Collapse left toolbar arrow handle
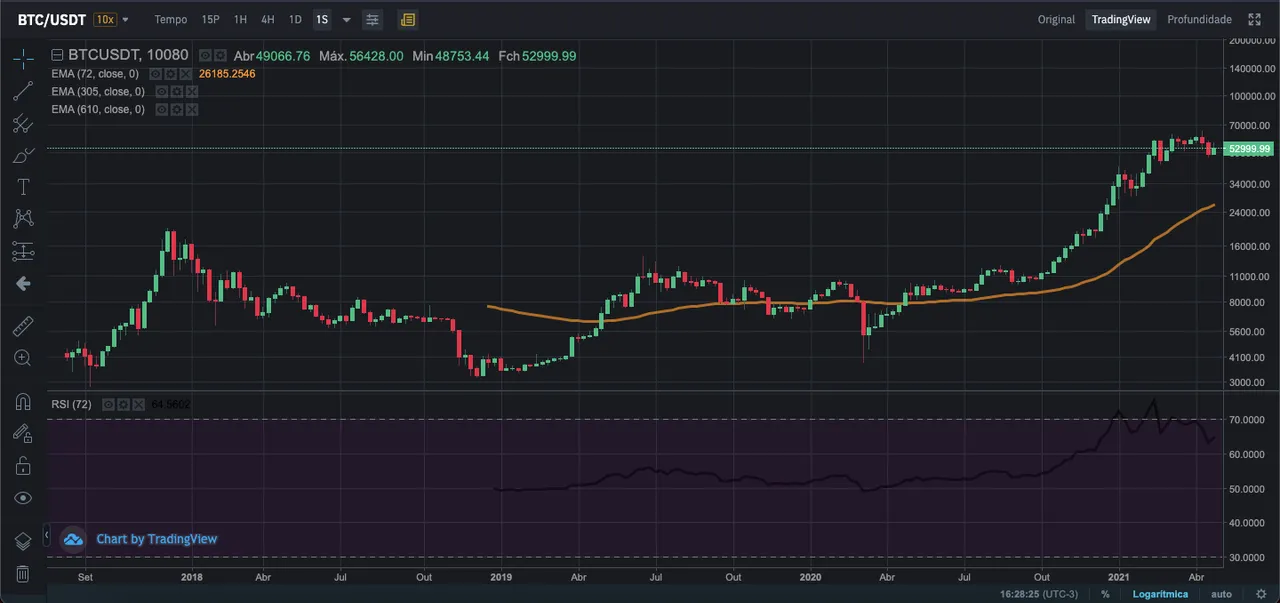1280x603 pixels. tap(45, 535)
